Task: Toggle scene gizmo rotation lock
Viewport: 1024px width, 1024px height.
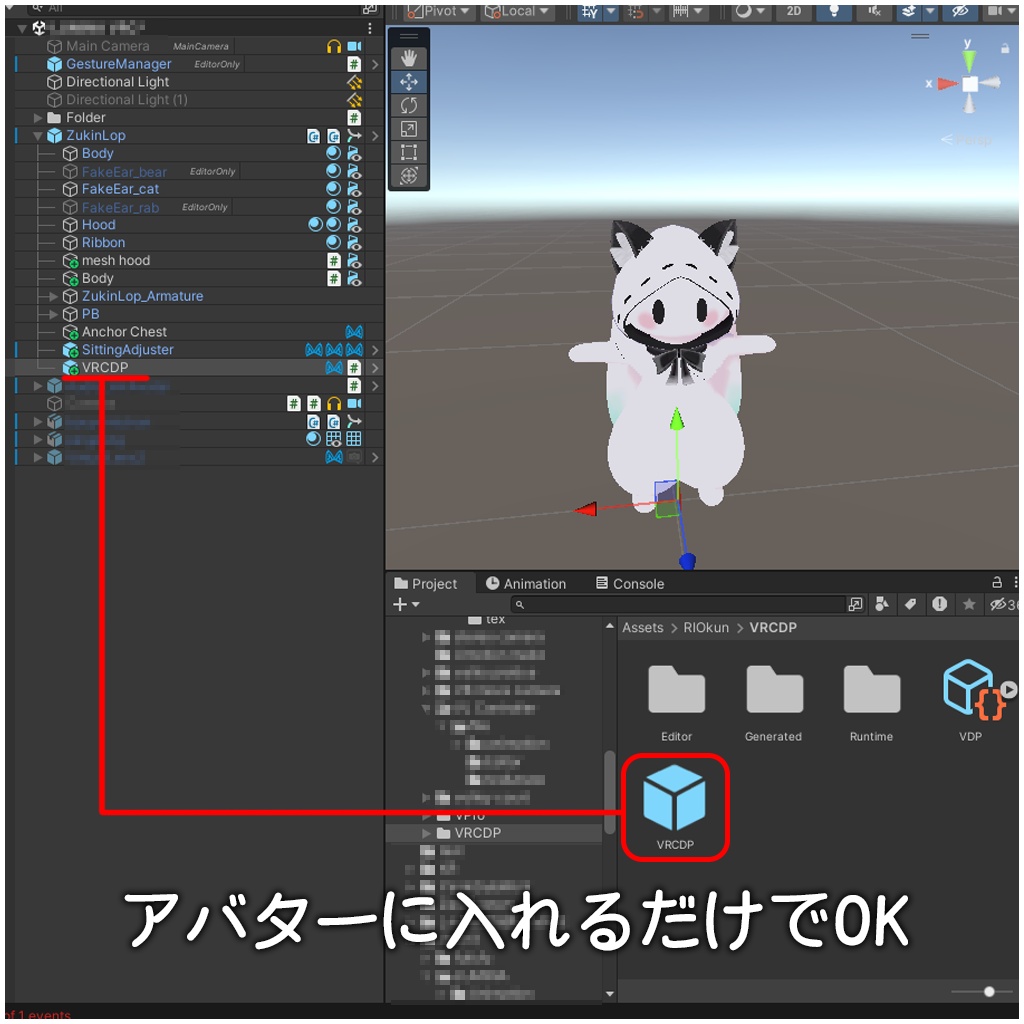Action: click(x=1004, y=48)
